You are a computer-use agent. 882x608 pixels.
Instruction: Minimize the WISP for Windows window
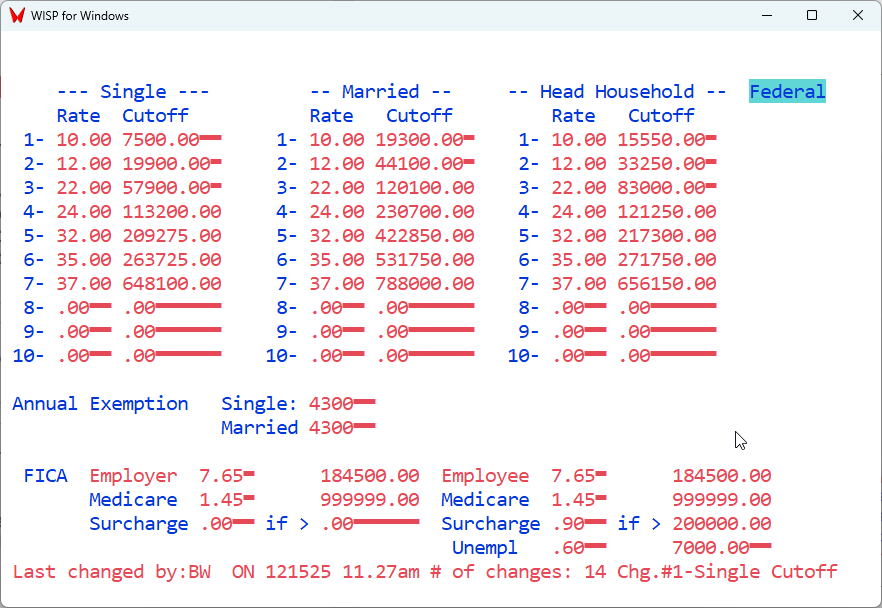(x=766, y=16)
